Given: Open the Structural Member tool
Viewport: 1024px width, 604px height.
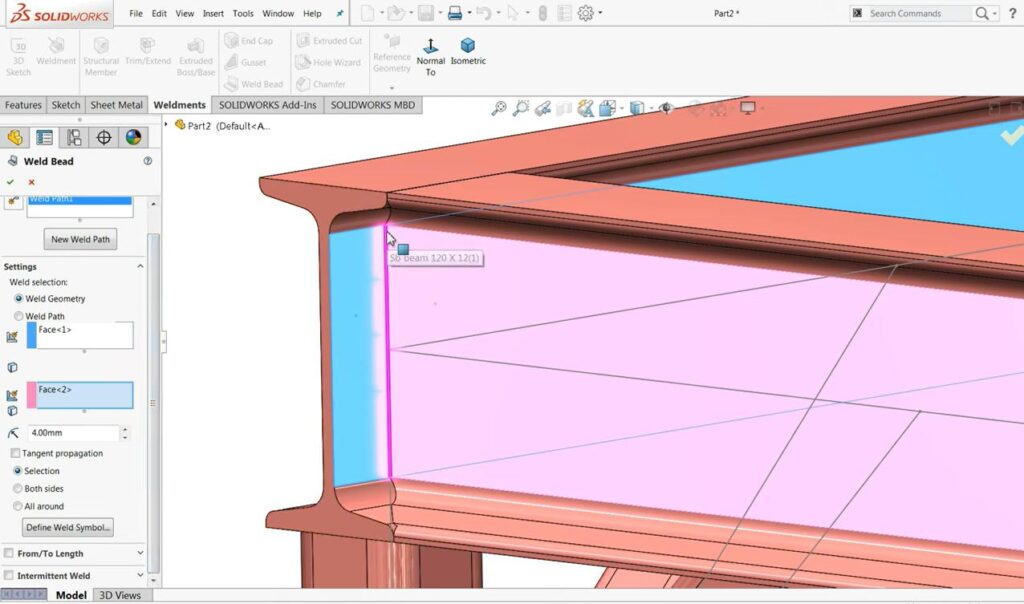Looking at the screenshot, I should tap(101, 52).
